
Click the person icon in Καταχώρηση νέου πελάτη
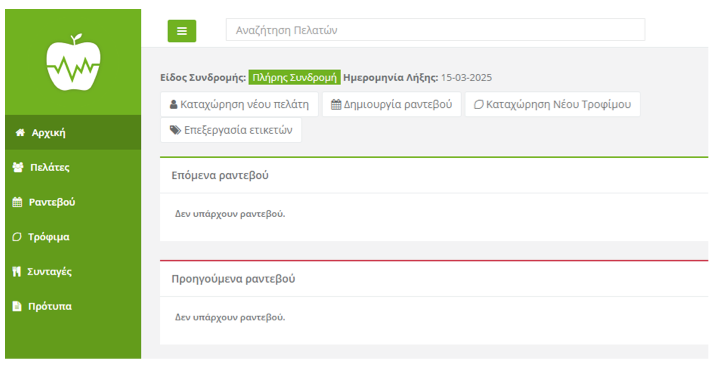pos(174,105)
